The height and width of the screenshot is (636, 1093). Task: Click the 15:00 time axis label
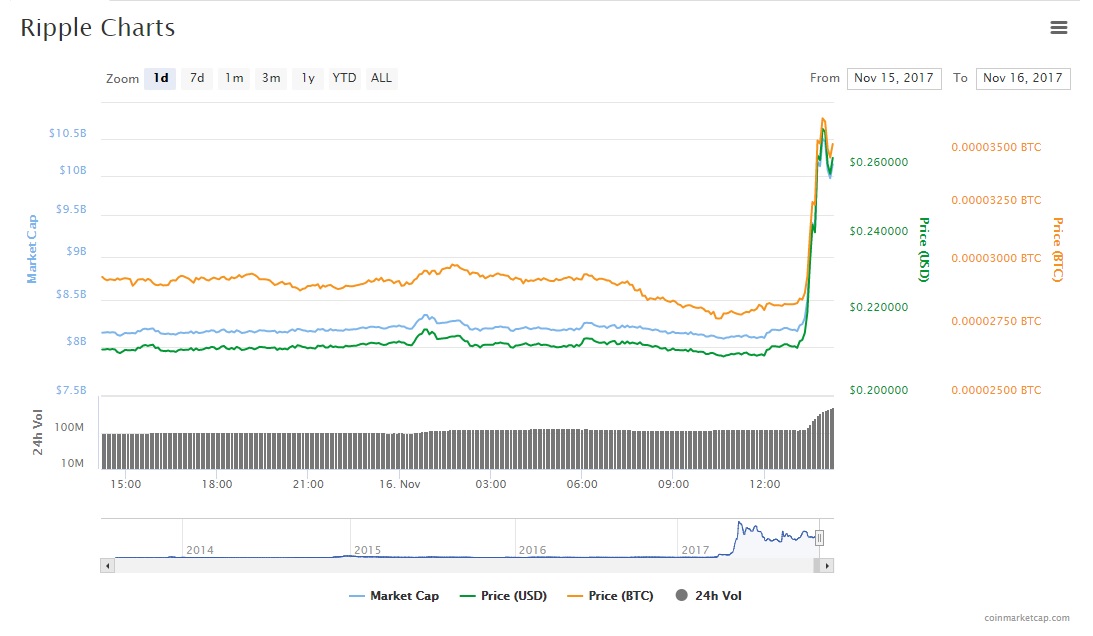[x=125, y=484]
